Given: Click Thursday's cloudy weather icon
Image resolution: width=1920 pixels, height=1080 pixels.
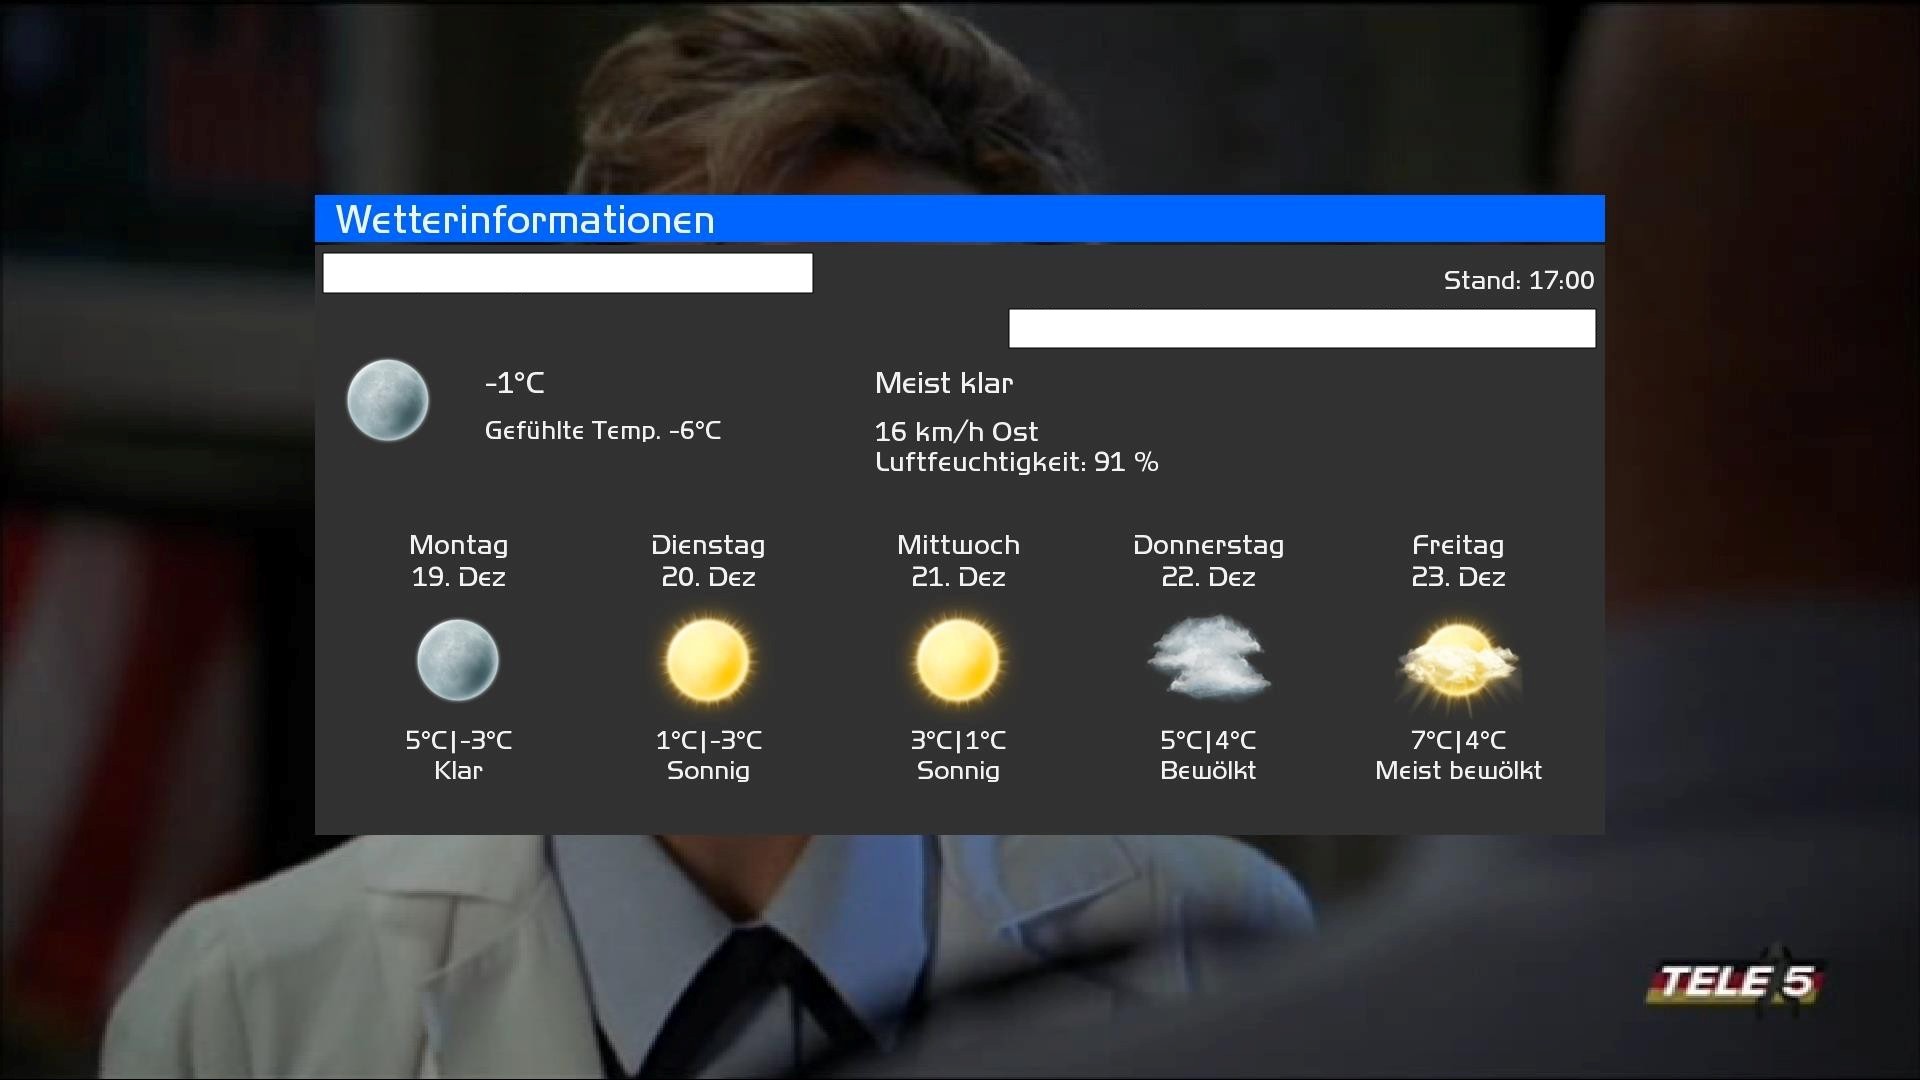Looking at the screenshot, I should pos(1208,658).
